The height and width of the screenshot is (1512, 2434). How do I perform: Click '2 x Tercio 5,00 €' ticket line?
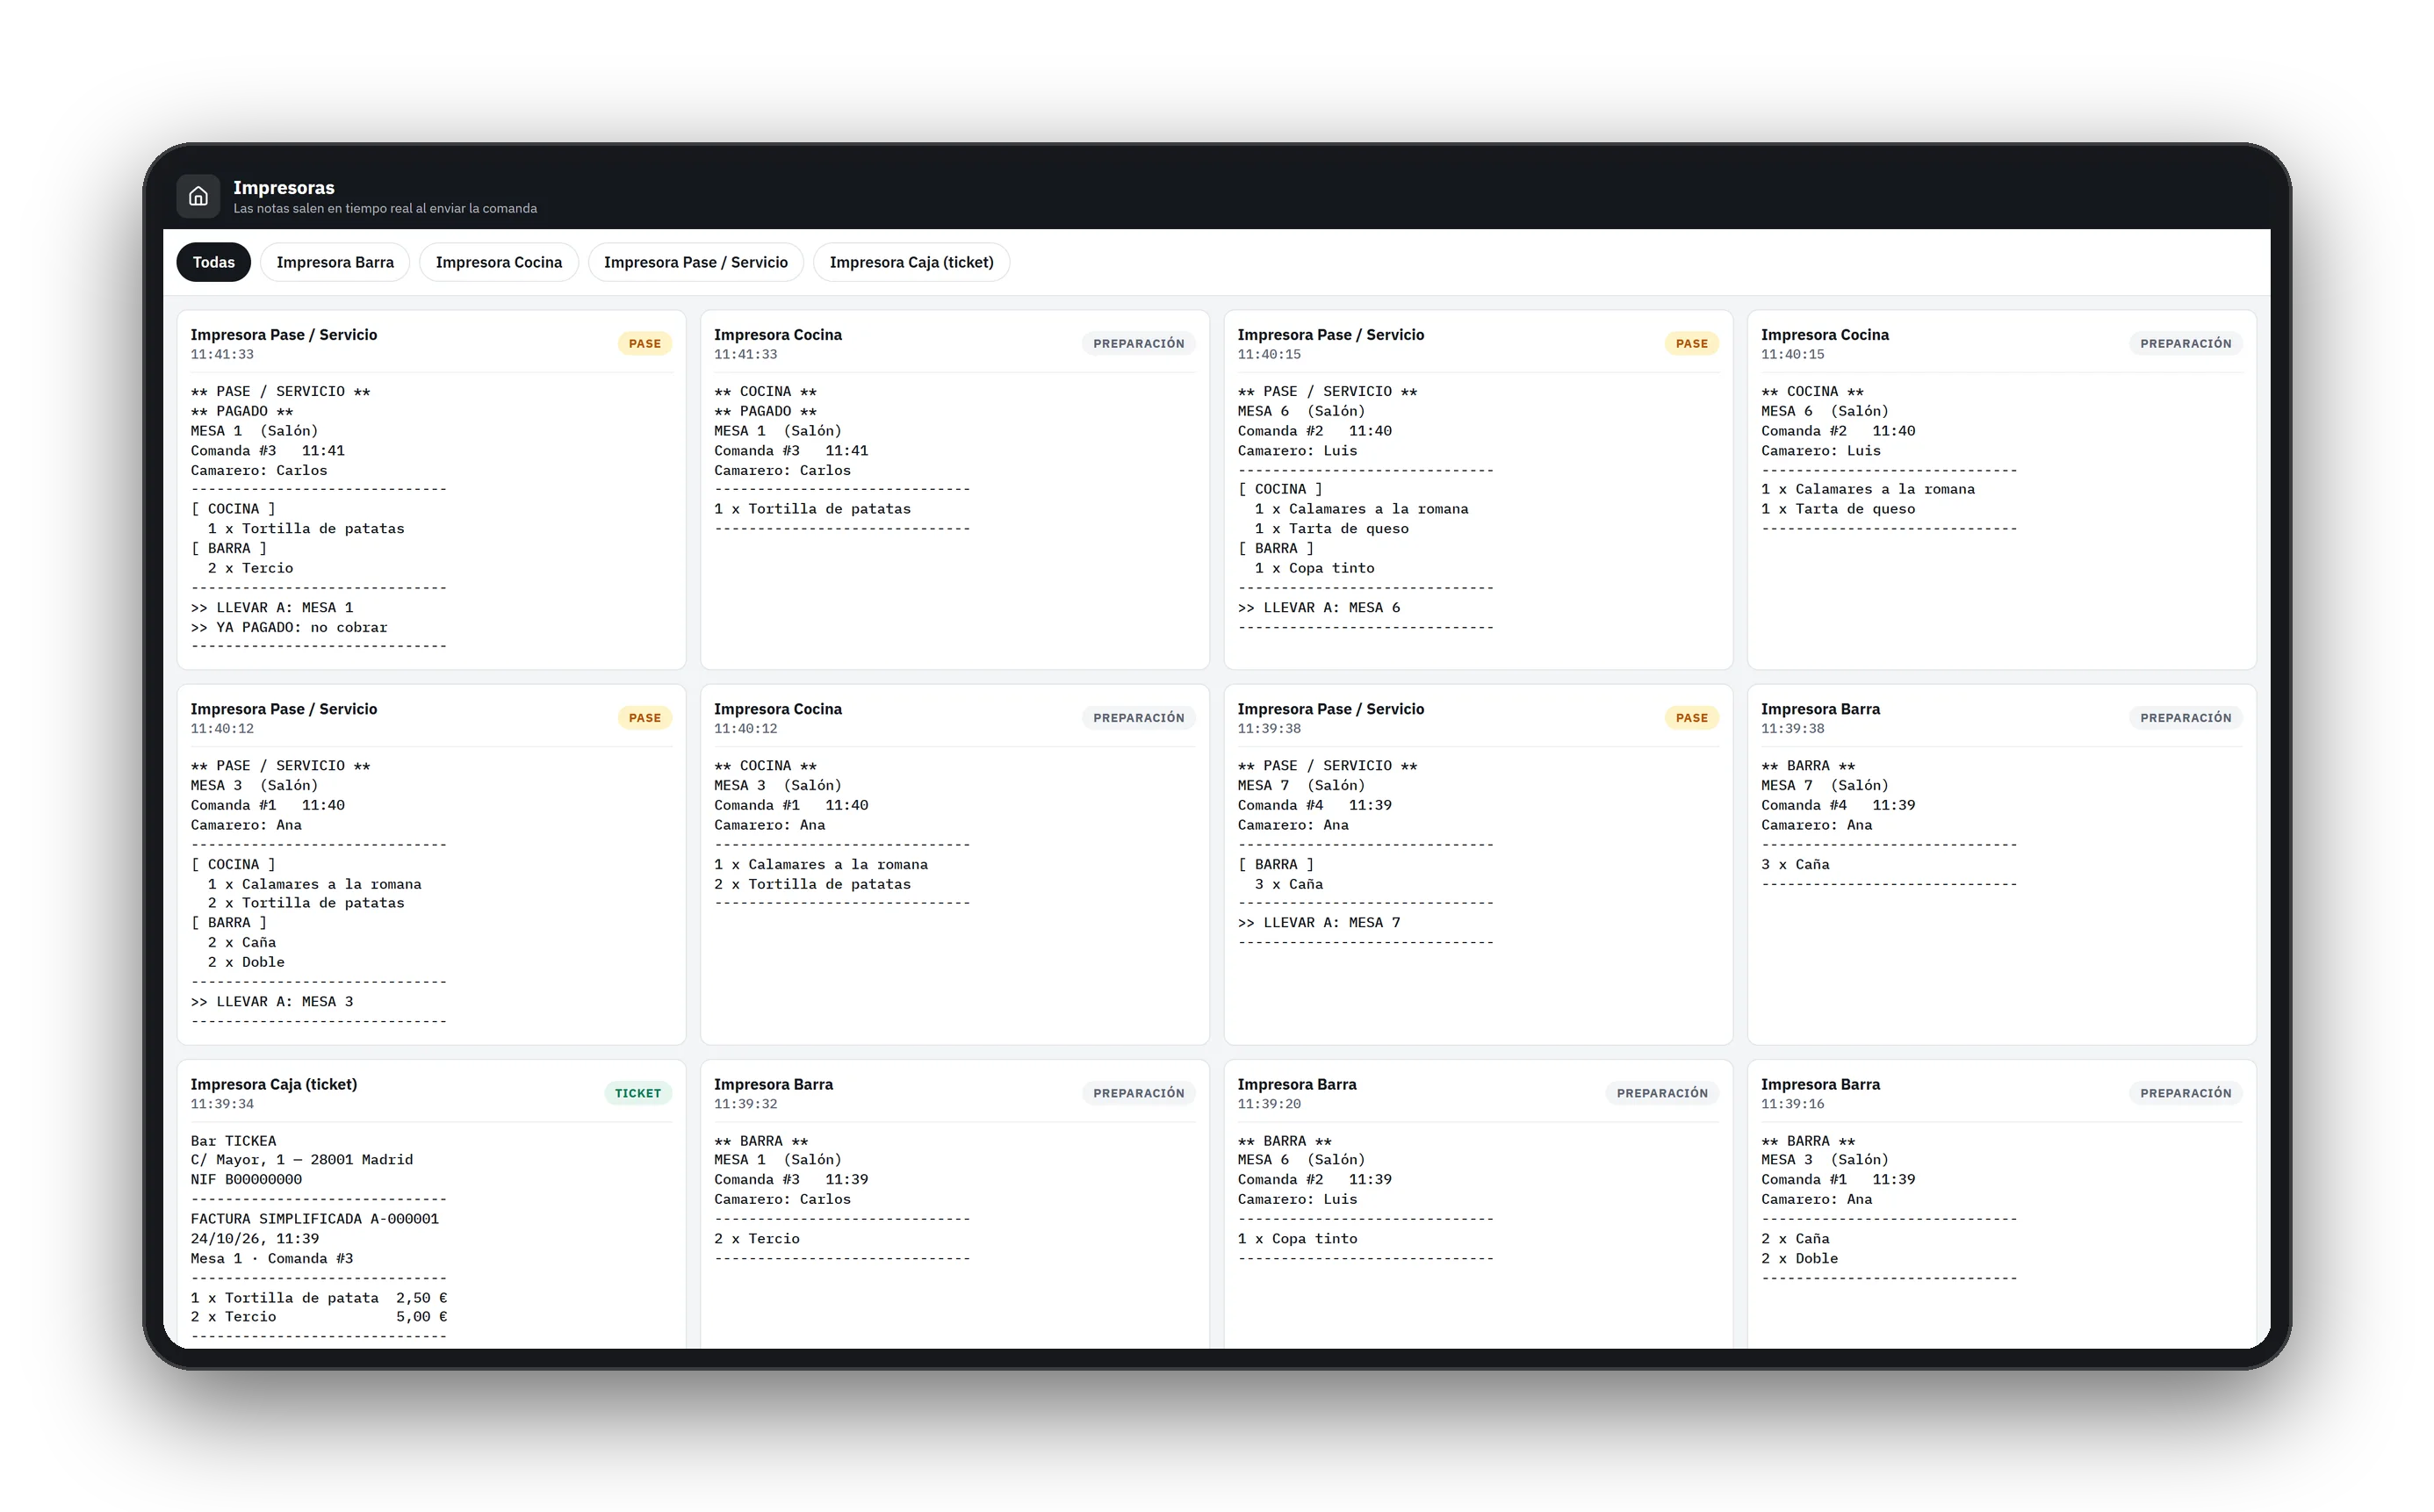319,1317
